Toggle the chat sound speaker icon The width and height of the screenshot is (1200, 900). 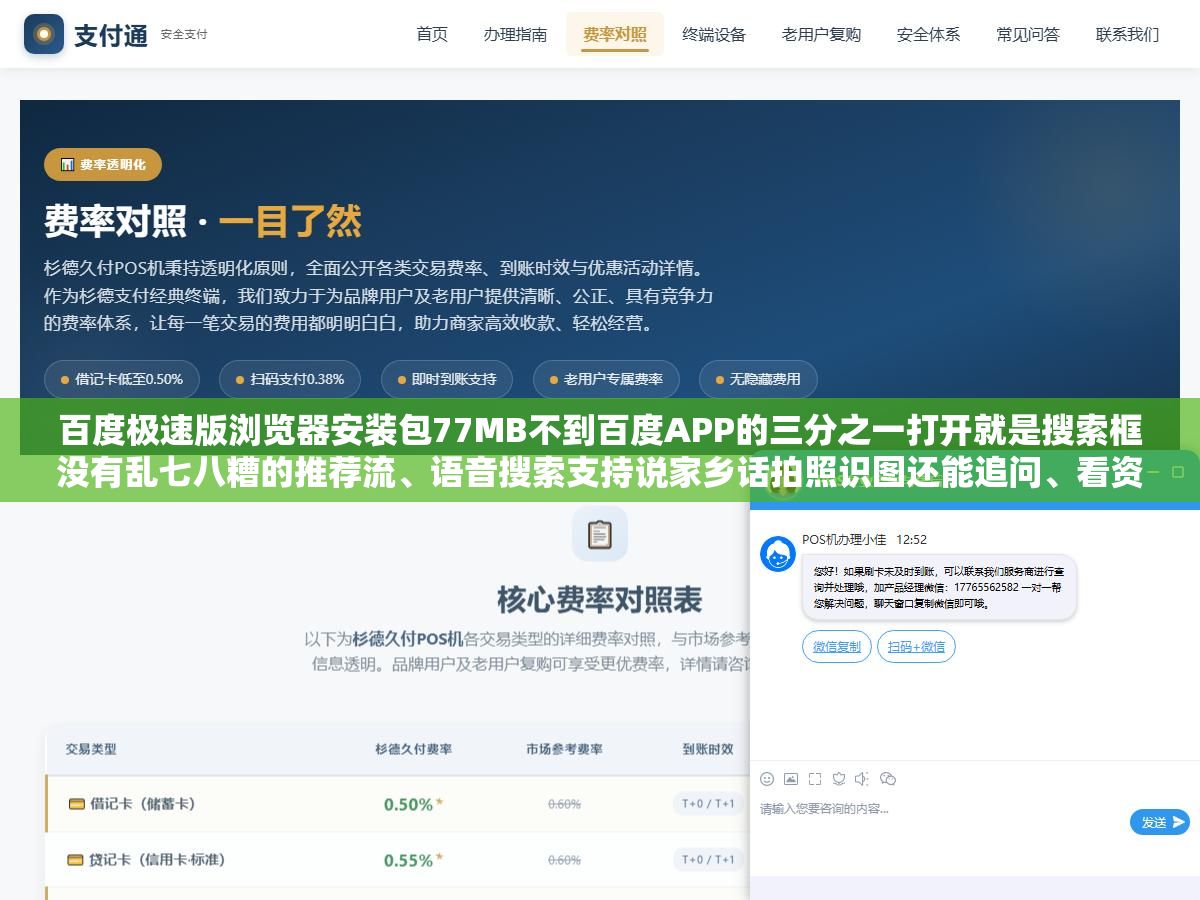coord(863,778)
